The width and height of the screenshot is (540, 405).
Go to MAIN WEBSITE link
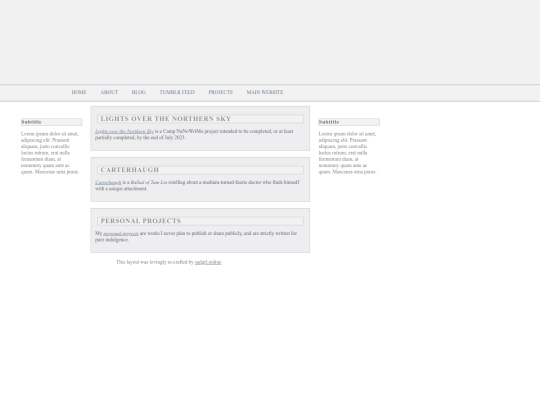click(265, 92)
